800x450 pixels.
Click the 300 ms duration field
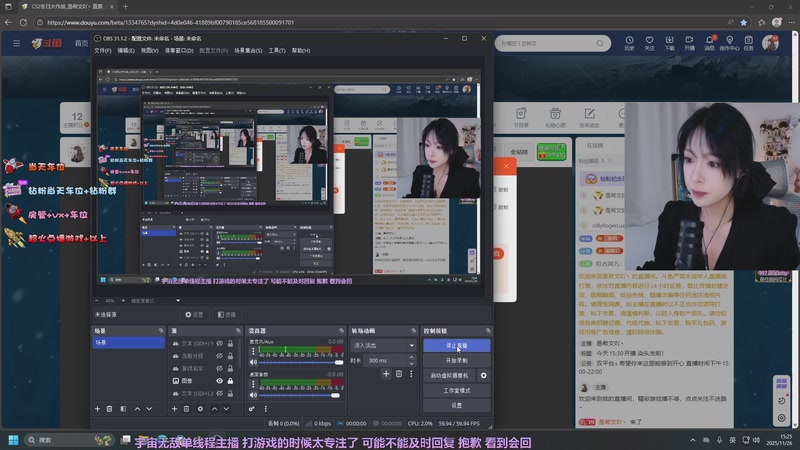(385, 360)
